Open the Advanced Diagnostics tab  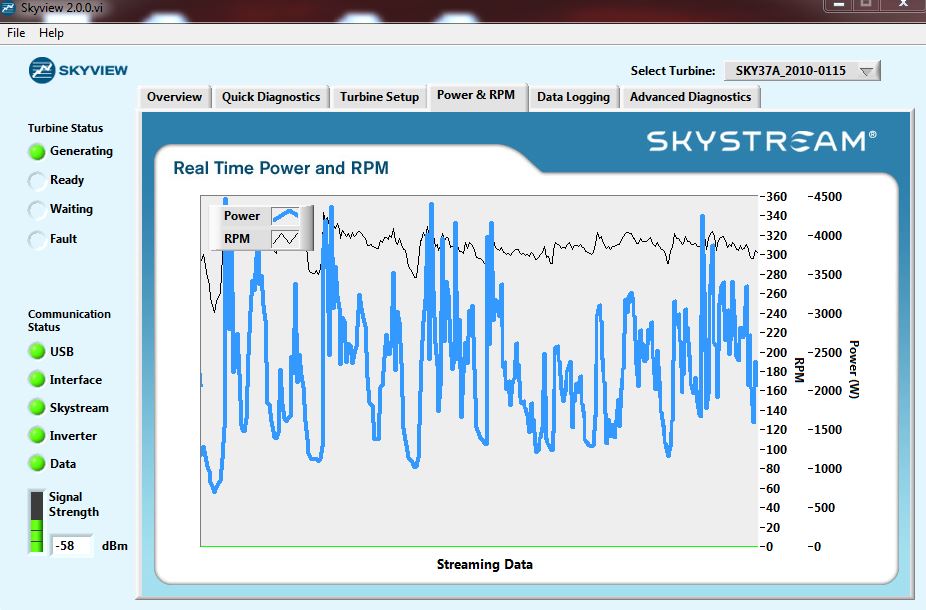click(x=690, y=97)
